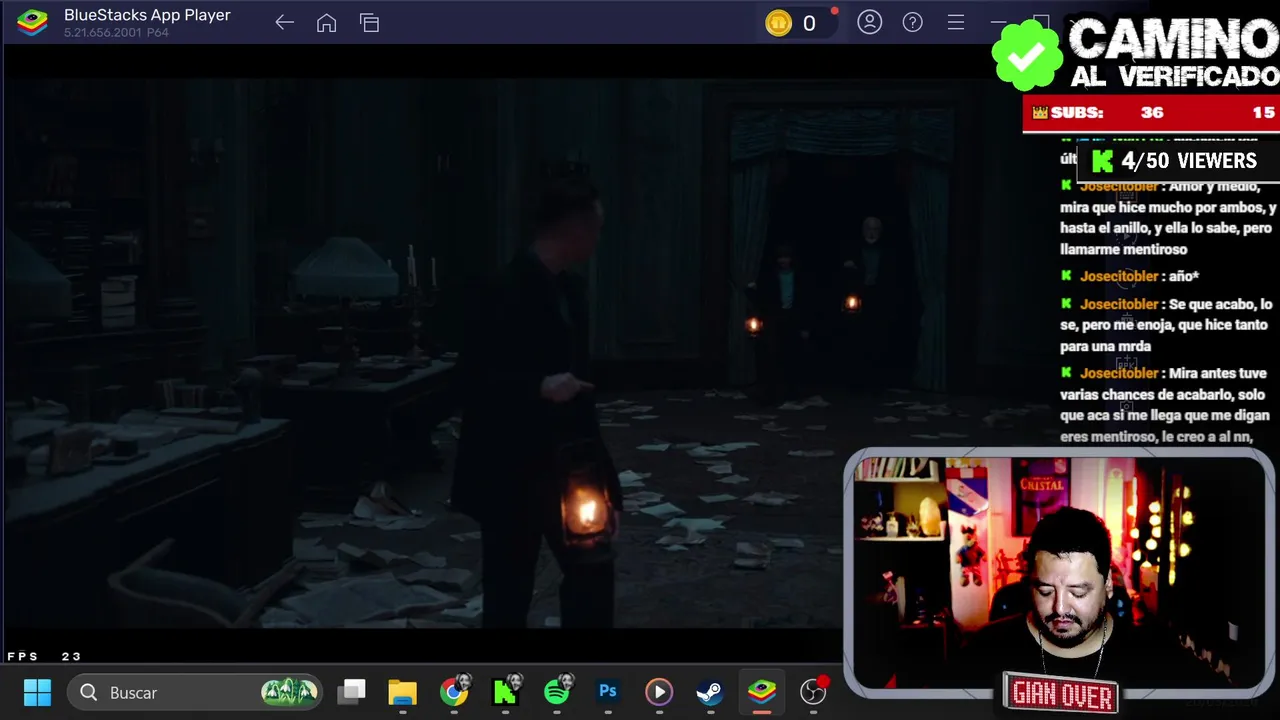The height and width of the screenshot is (720, 1280).
Task: Click the Buscar search box
Action: point(194,692)
